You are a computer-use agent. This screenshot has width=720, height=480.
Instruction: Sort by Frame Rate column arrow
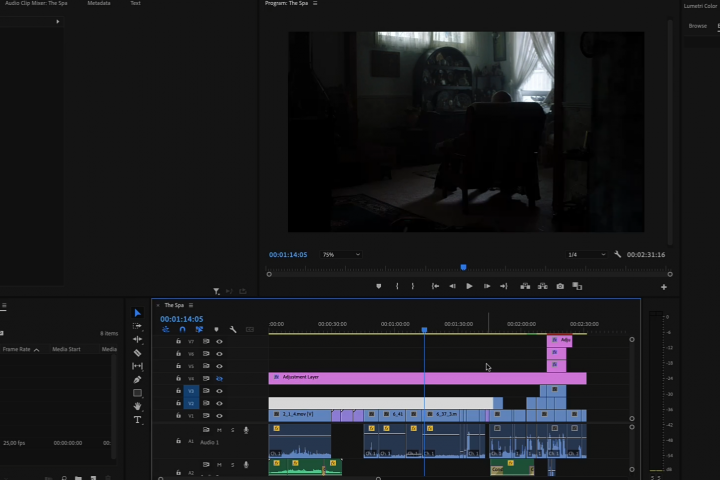point(37,350)
